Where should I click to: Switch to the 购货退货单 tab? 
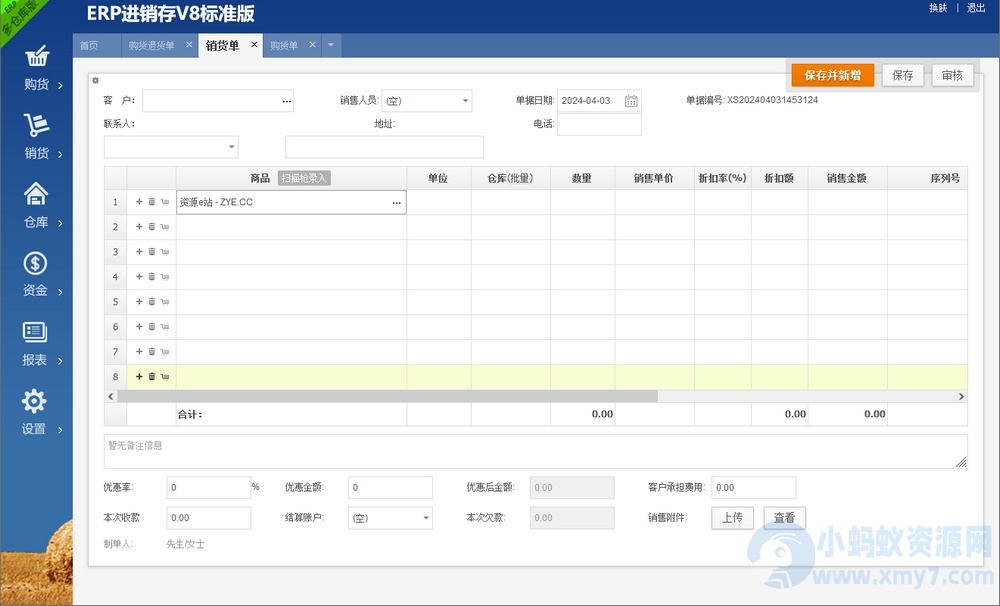(x=151, y=45)
